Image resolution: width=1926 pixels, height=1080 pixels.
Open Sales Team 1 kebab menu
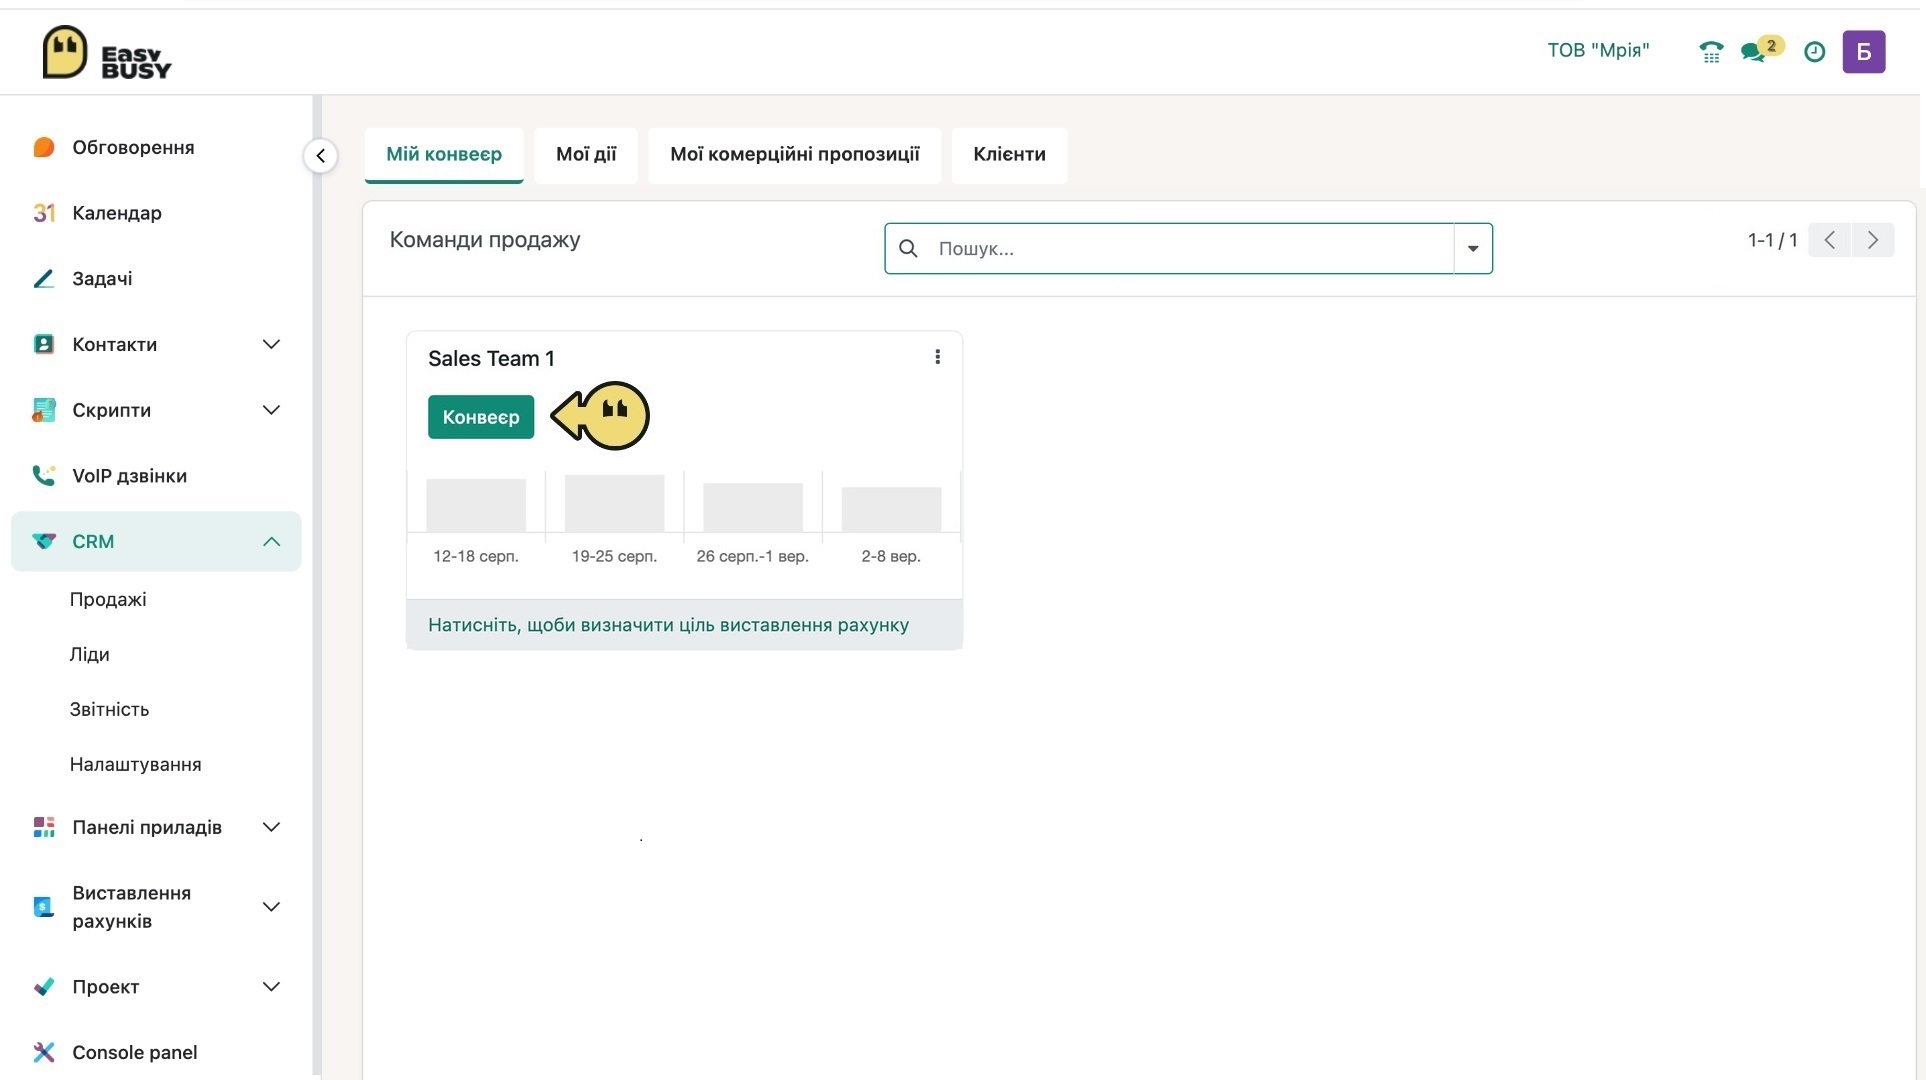click(937, 357)
